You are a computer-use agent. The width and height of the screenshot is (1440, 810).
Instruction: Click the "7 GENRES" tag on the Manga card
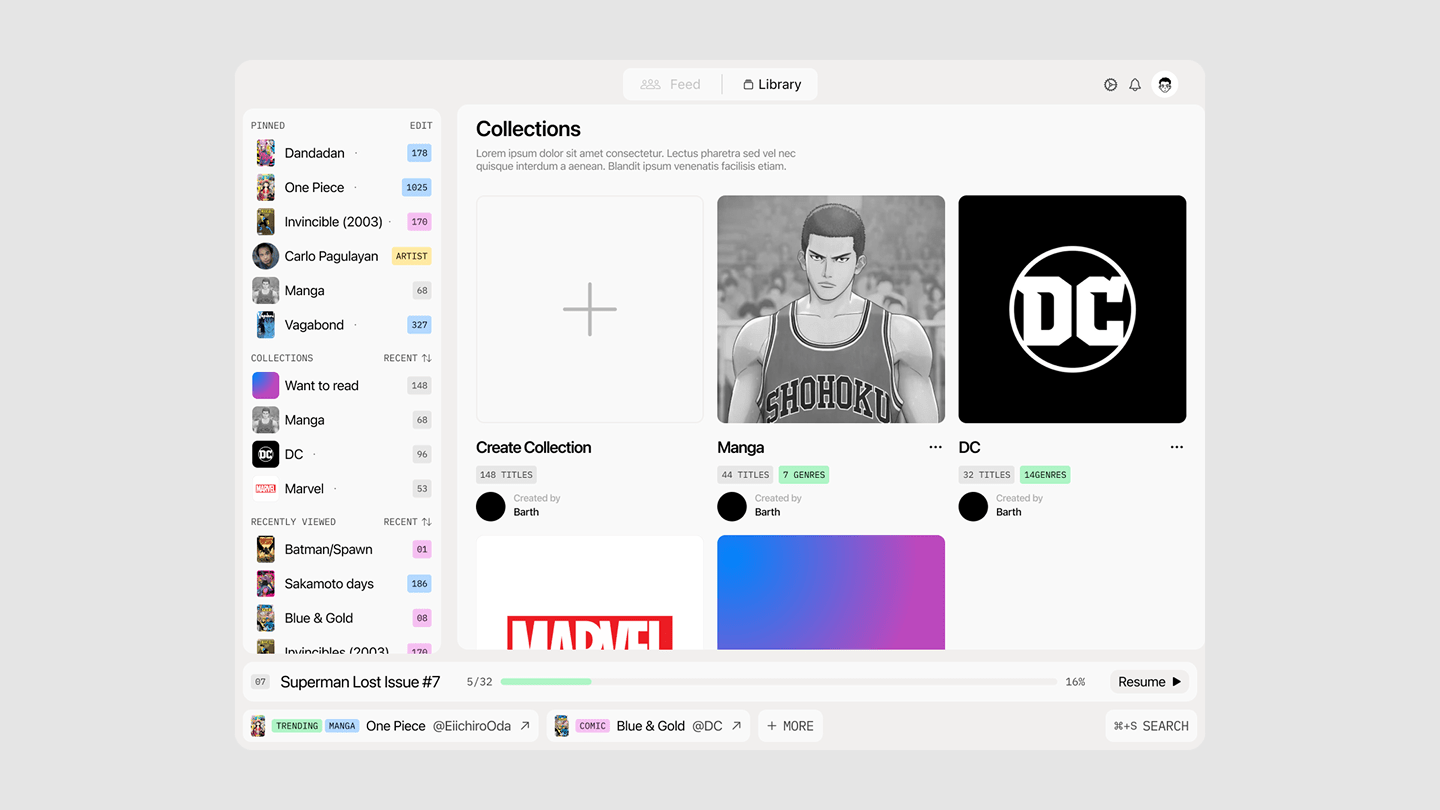click(x=804, y=475)
